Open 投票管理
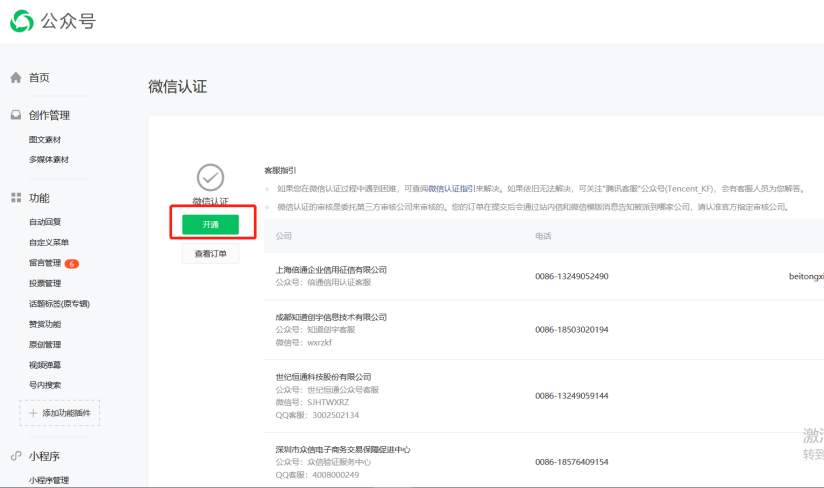Viewport: 824px width, 488px height. pyautogui.click(x=45, y=283)
